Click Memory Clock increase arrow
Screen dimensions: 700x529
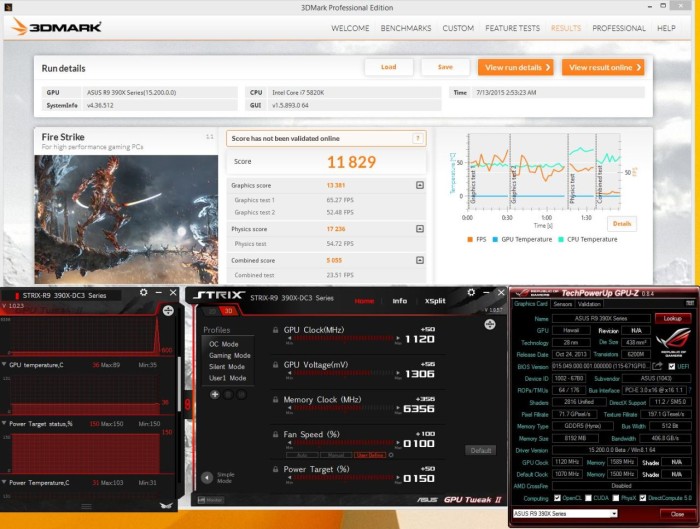click(398, 408)
